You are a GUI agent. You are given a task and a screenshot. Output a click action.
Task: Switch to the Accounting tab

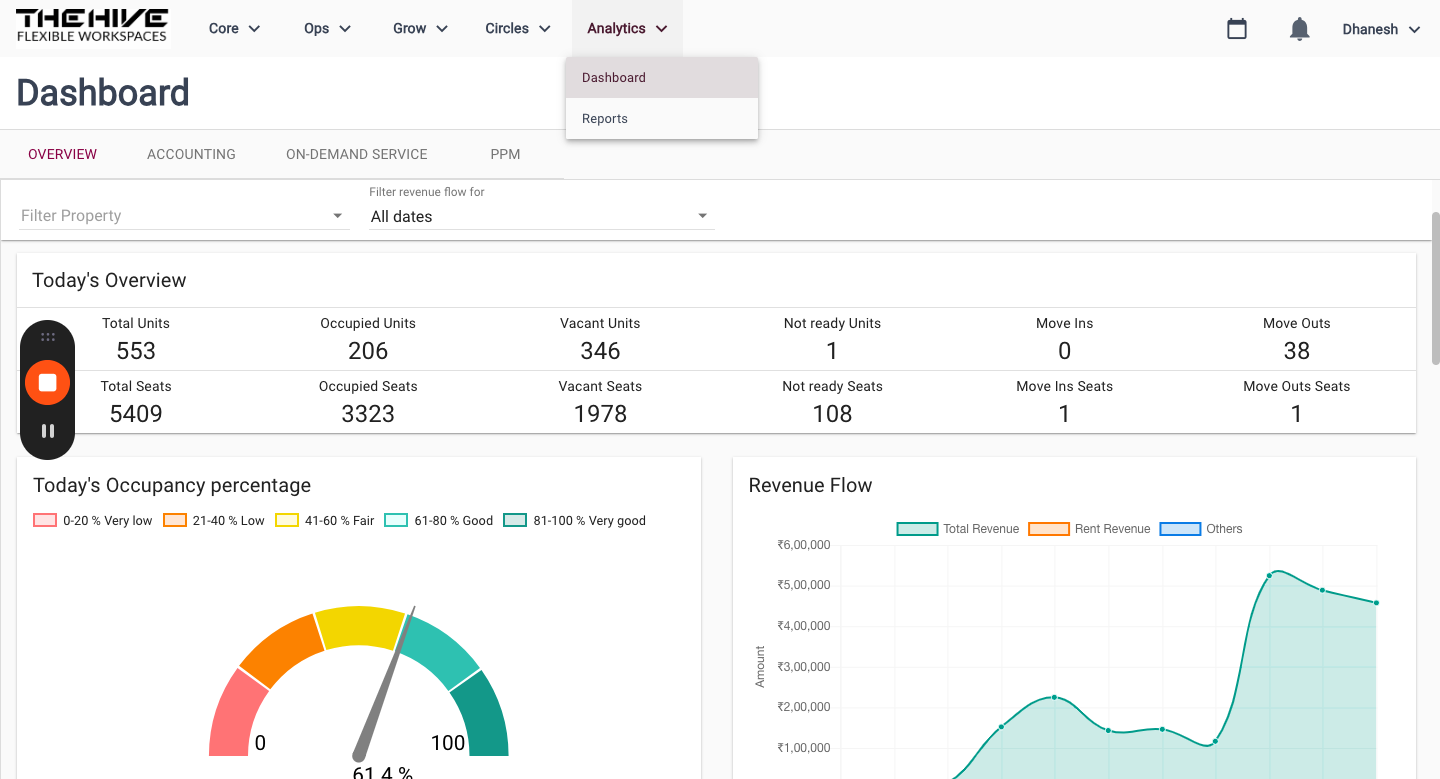[191, 154]
